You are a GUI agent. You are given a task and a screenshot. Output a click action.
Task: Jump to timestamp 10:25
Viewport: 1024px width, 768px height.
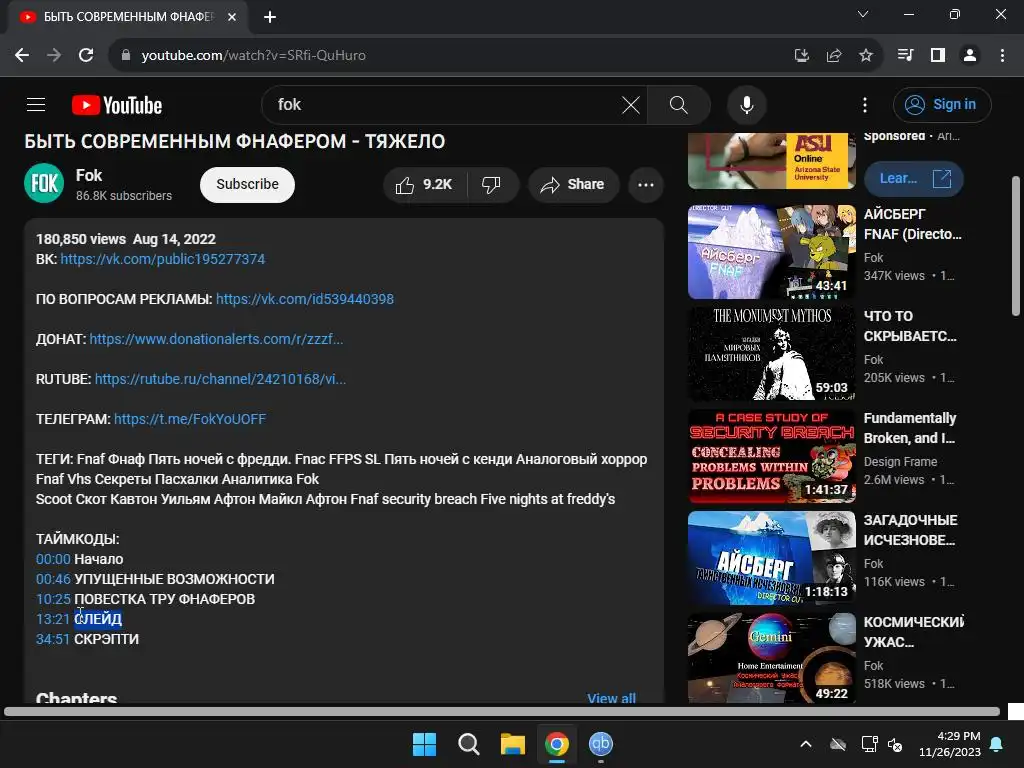[x=53, y=599]
